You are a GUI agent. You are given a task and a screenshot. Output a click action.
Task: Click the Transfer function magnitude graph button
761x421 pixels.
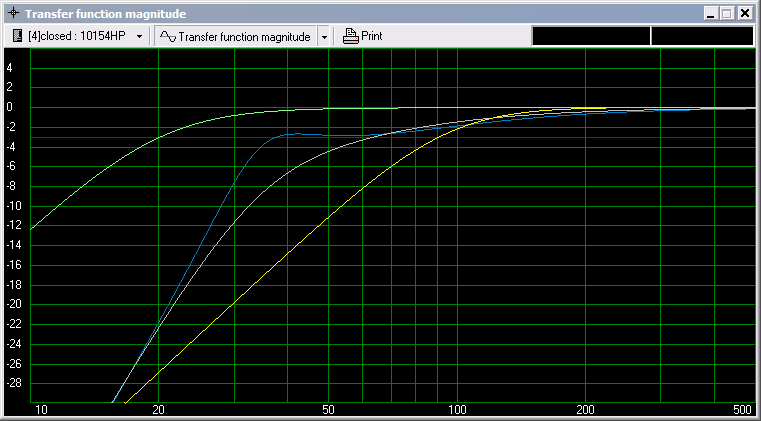point(235,36)
